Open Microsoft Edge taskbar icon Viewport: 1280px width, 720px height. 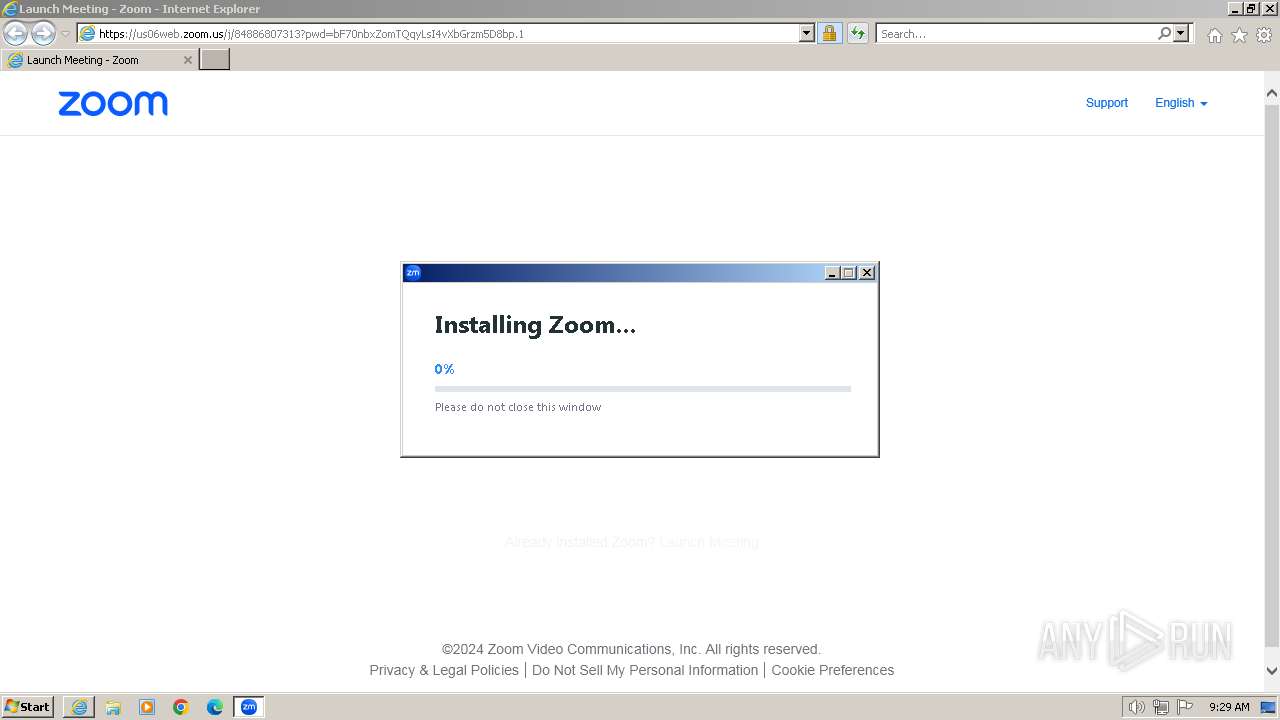click(x=215, y=707)
